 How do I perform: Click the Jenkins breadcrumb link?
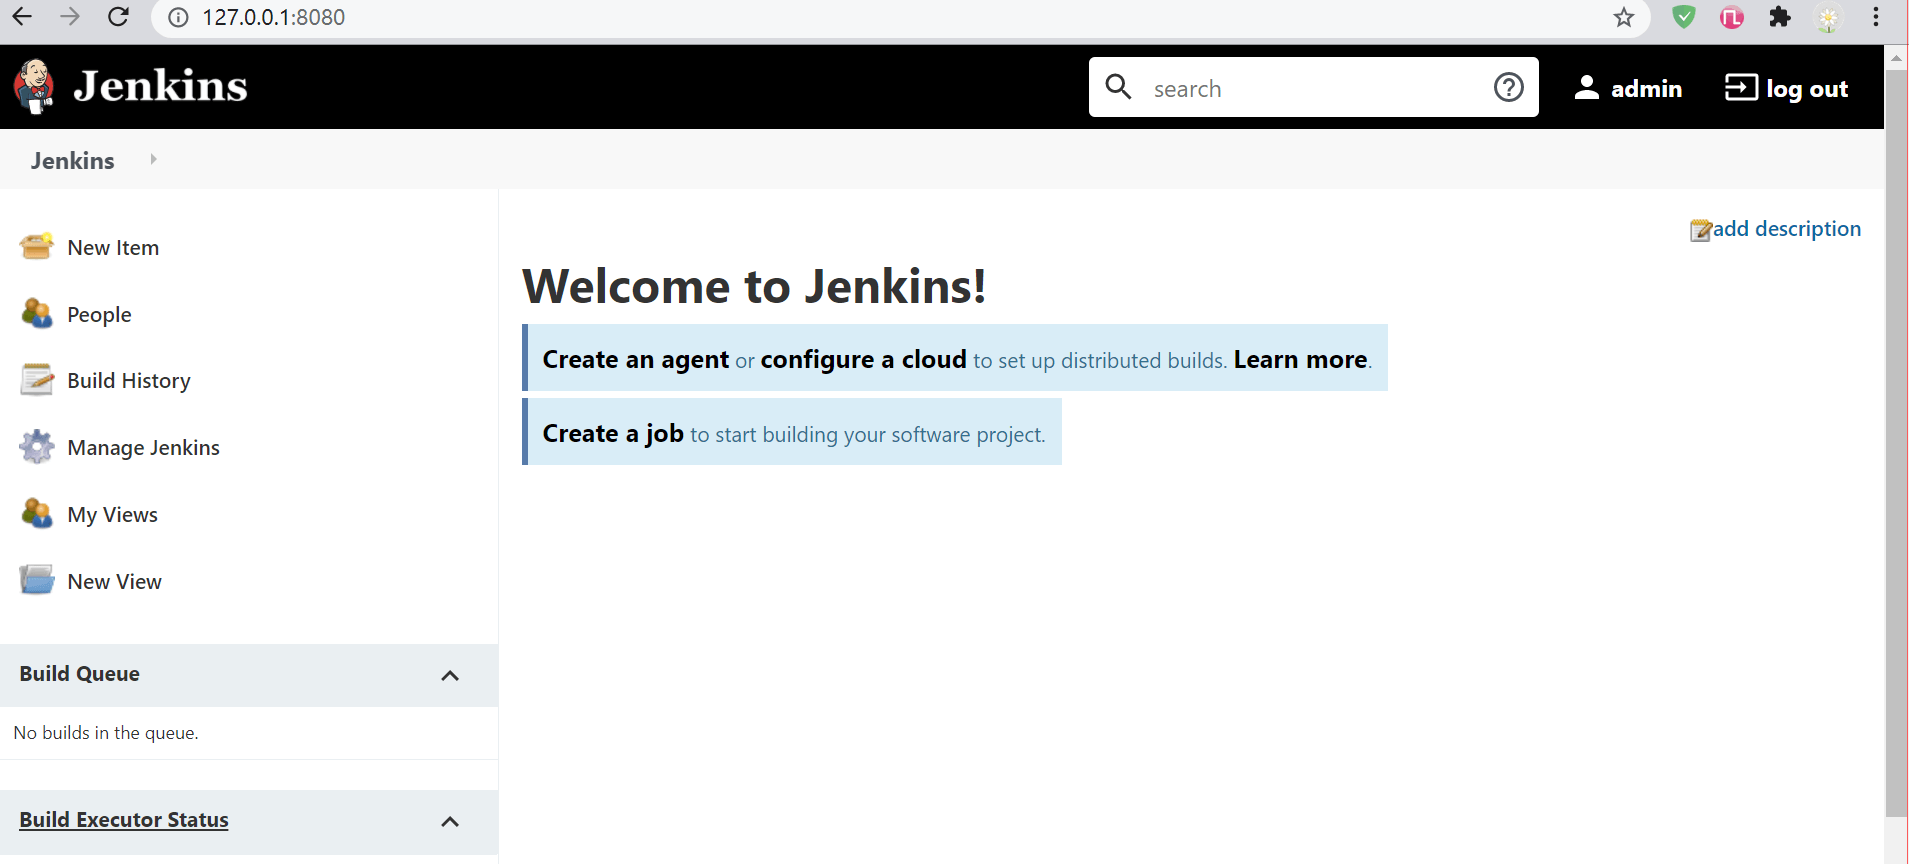point(72,160)
